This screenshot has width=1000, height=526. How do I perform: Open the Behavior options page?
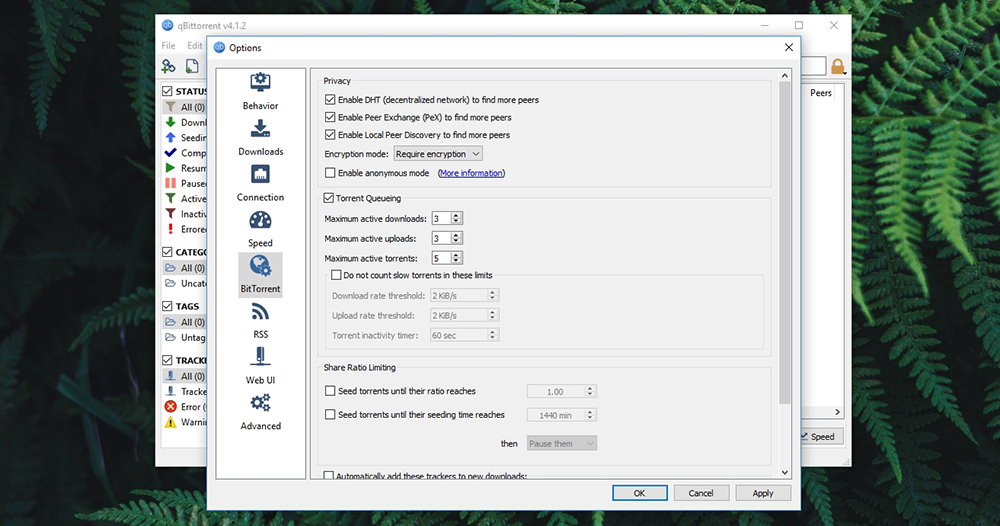(260, 91)
